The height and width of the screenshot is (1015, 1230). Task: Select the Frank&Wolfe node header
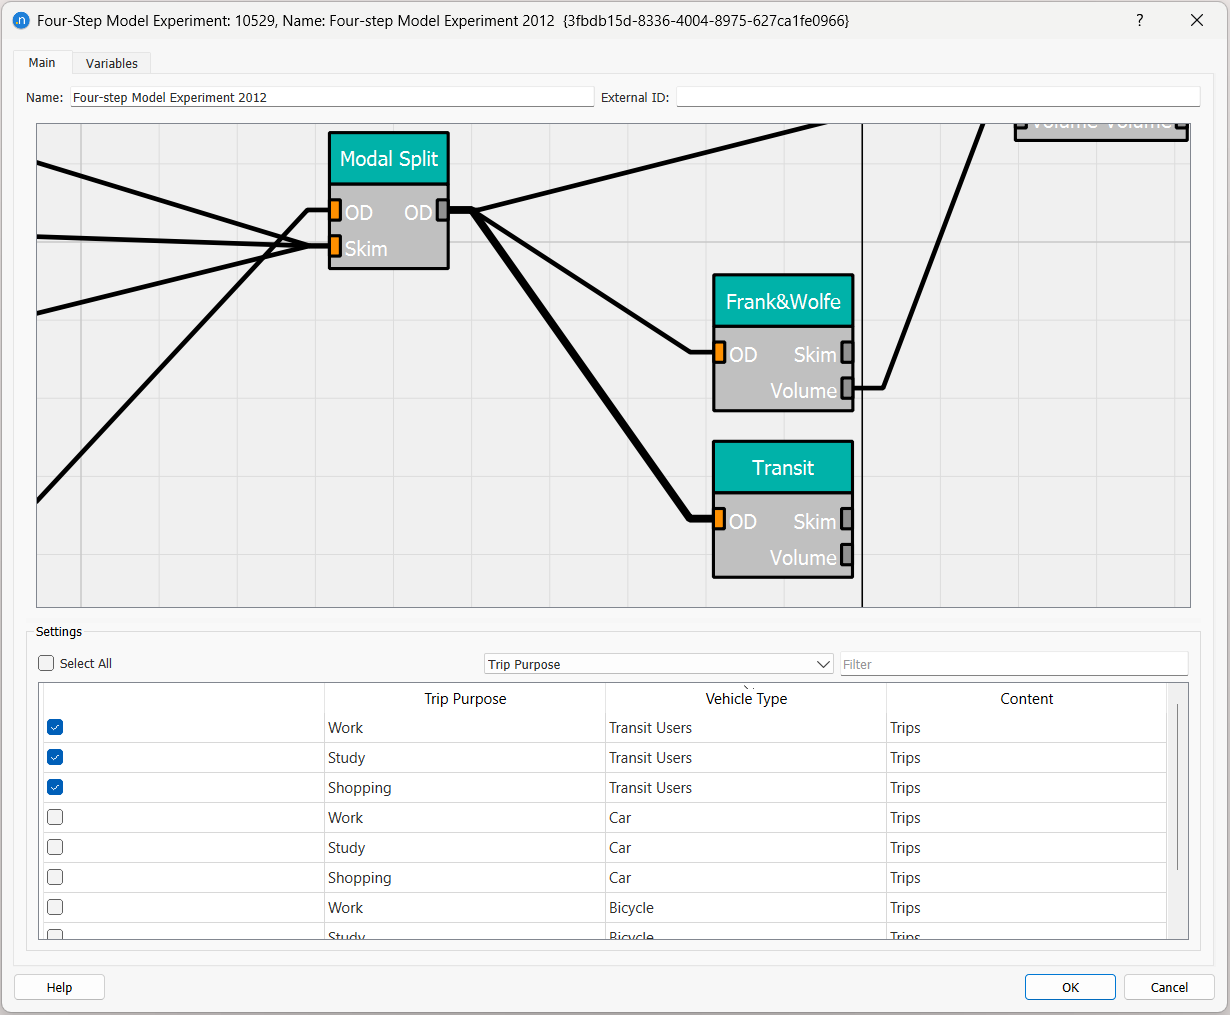point(783,301)
